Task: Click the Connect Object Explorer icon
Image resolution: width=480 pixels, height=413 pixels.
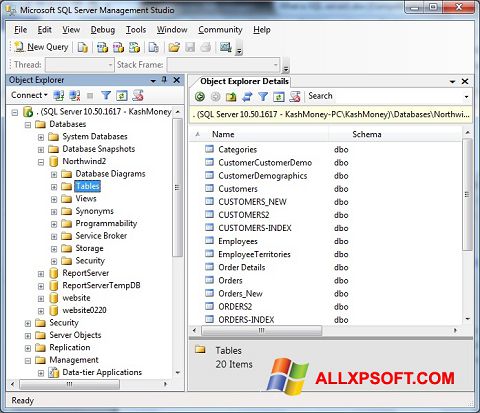Action: tap(59, 96)
